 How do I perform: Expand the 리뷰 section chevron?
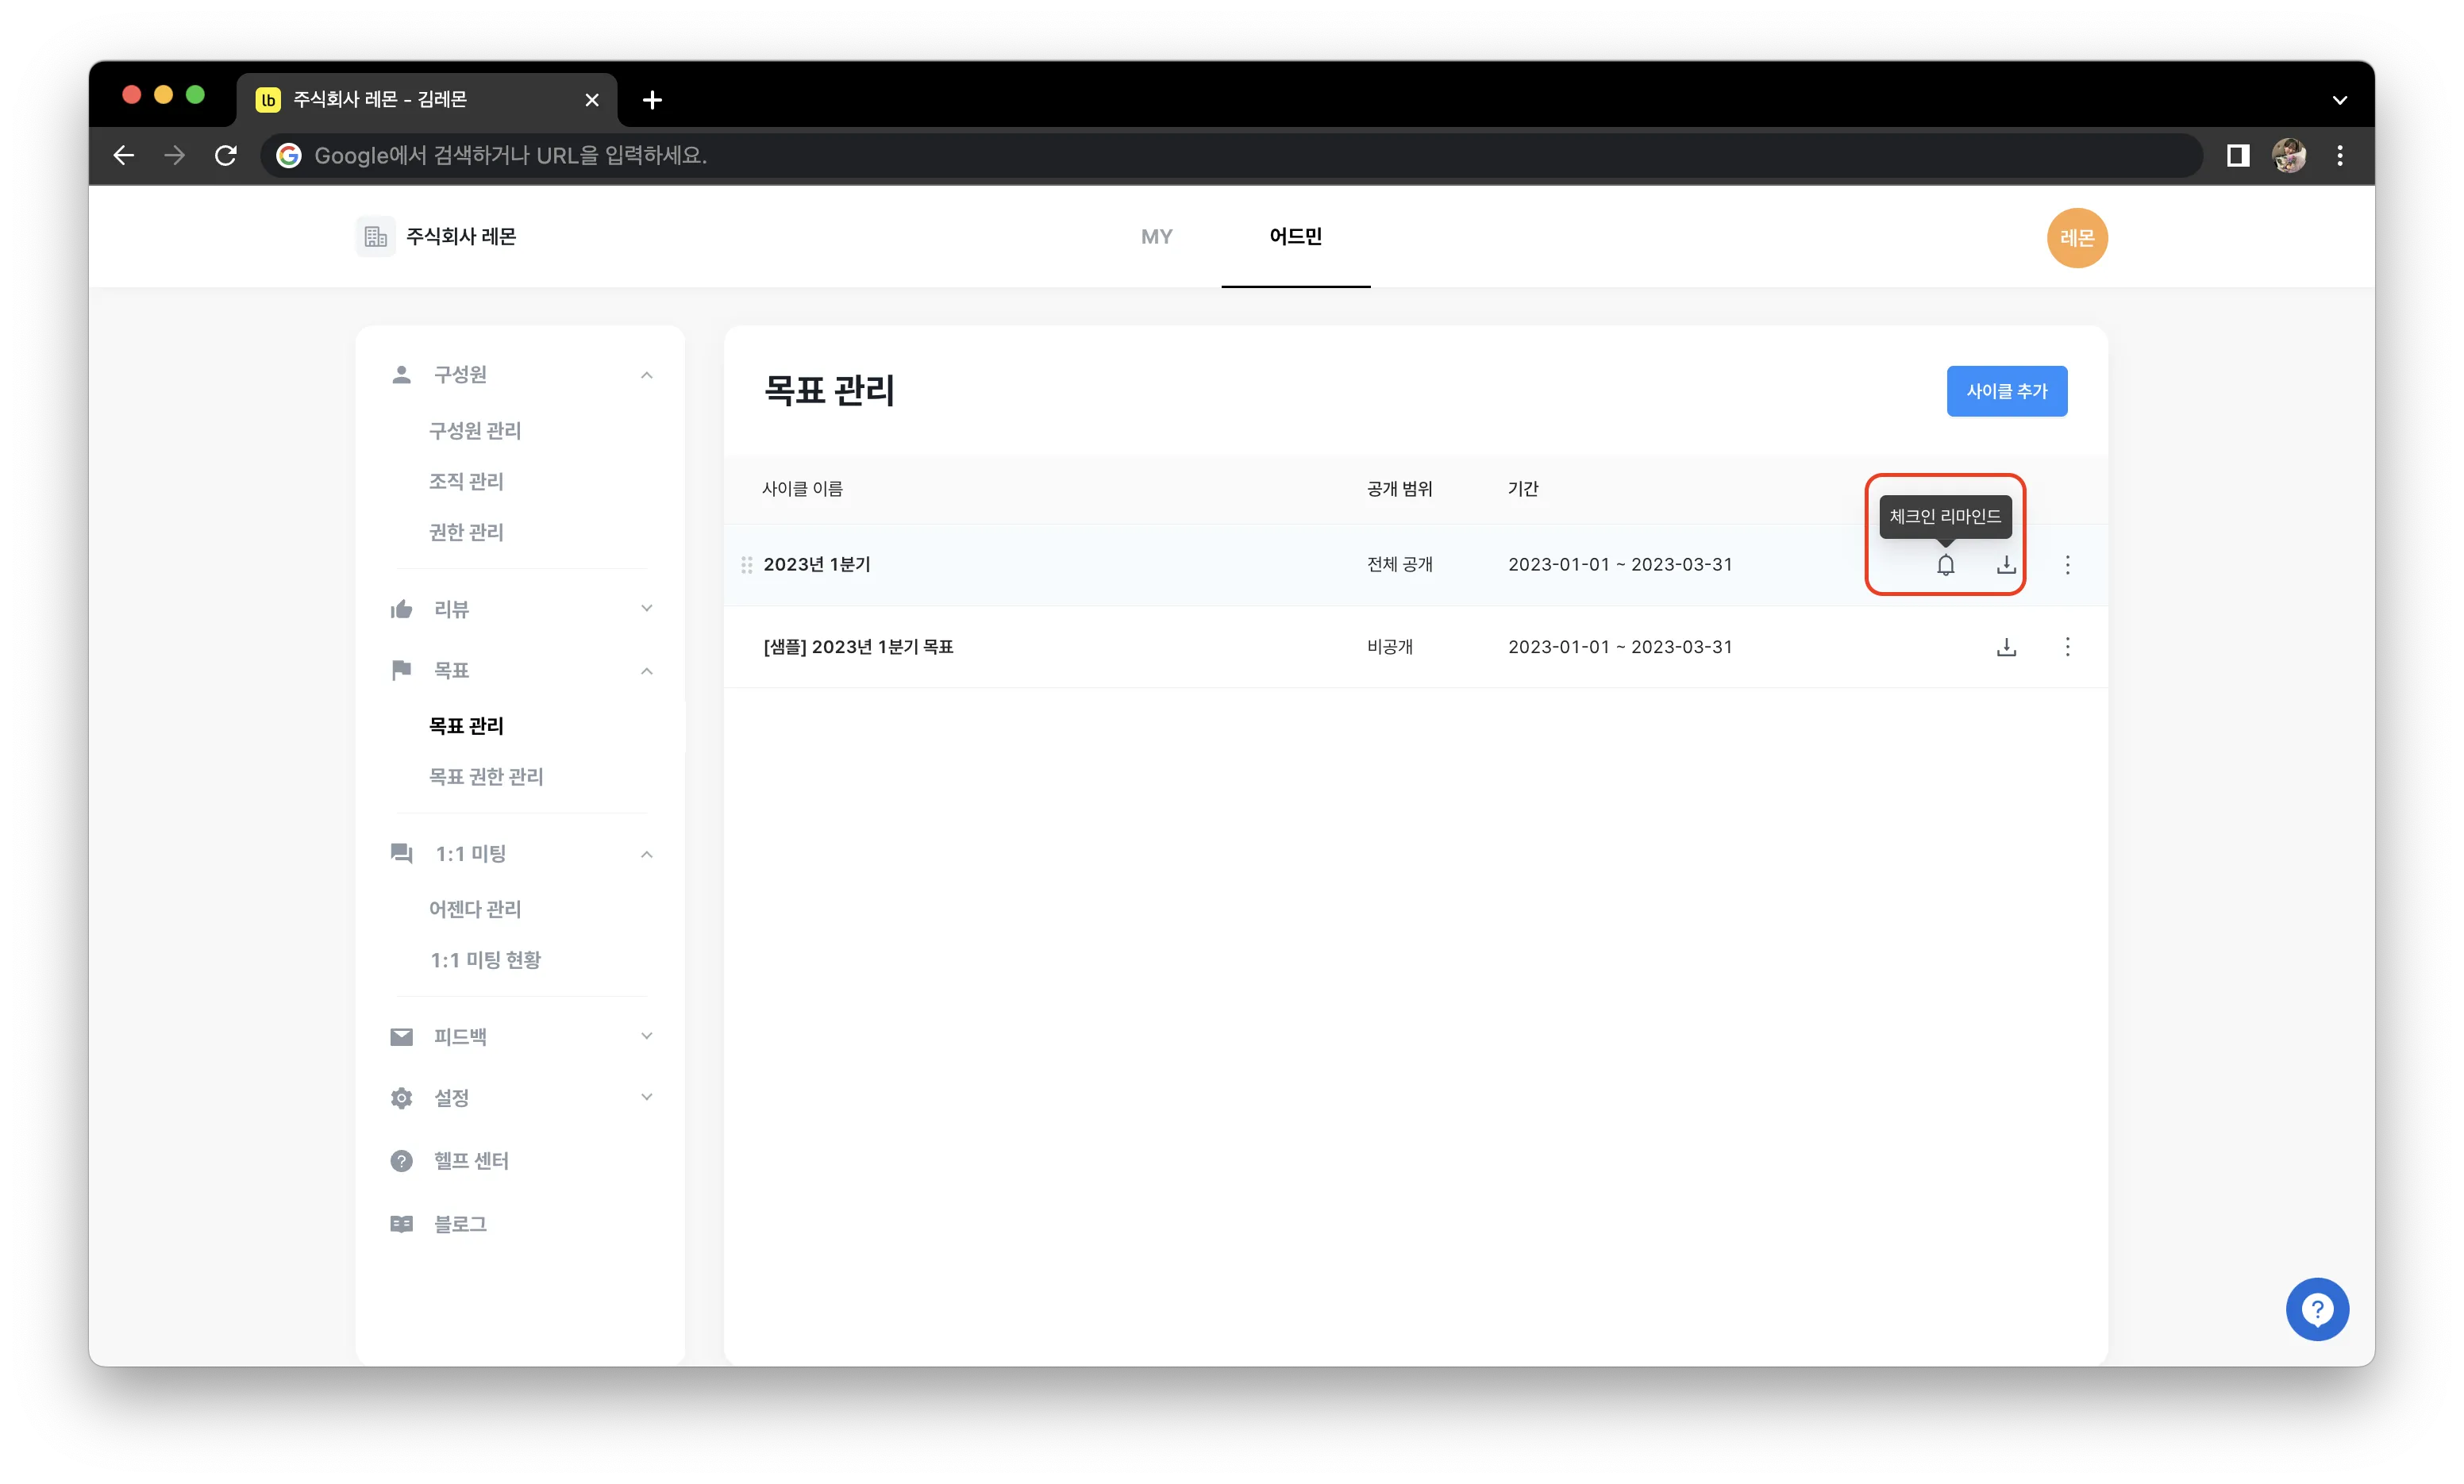coord(646,608)
